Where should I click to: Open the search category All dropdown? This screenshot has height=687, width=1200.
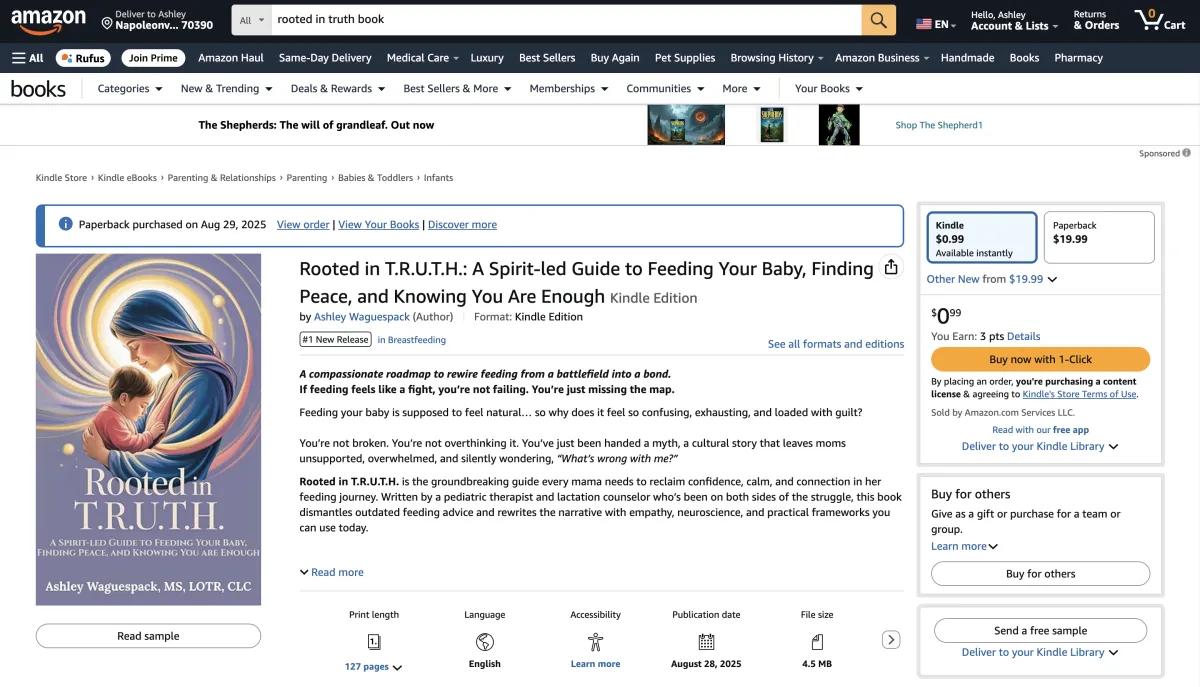coord(253,20)
